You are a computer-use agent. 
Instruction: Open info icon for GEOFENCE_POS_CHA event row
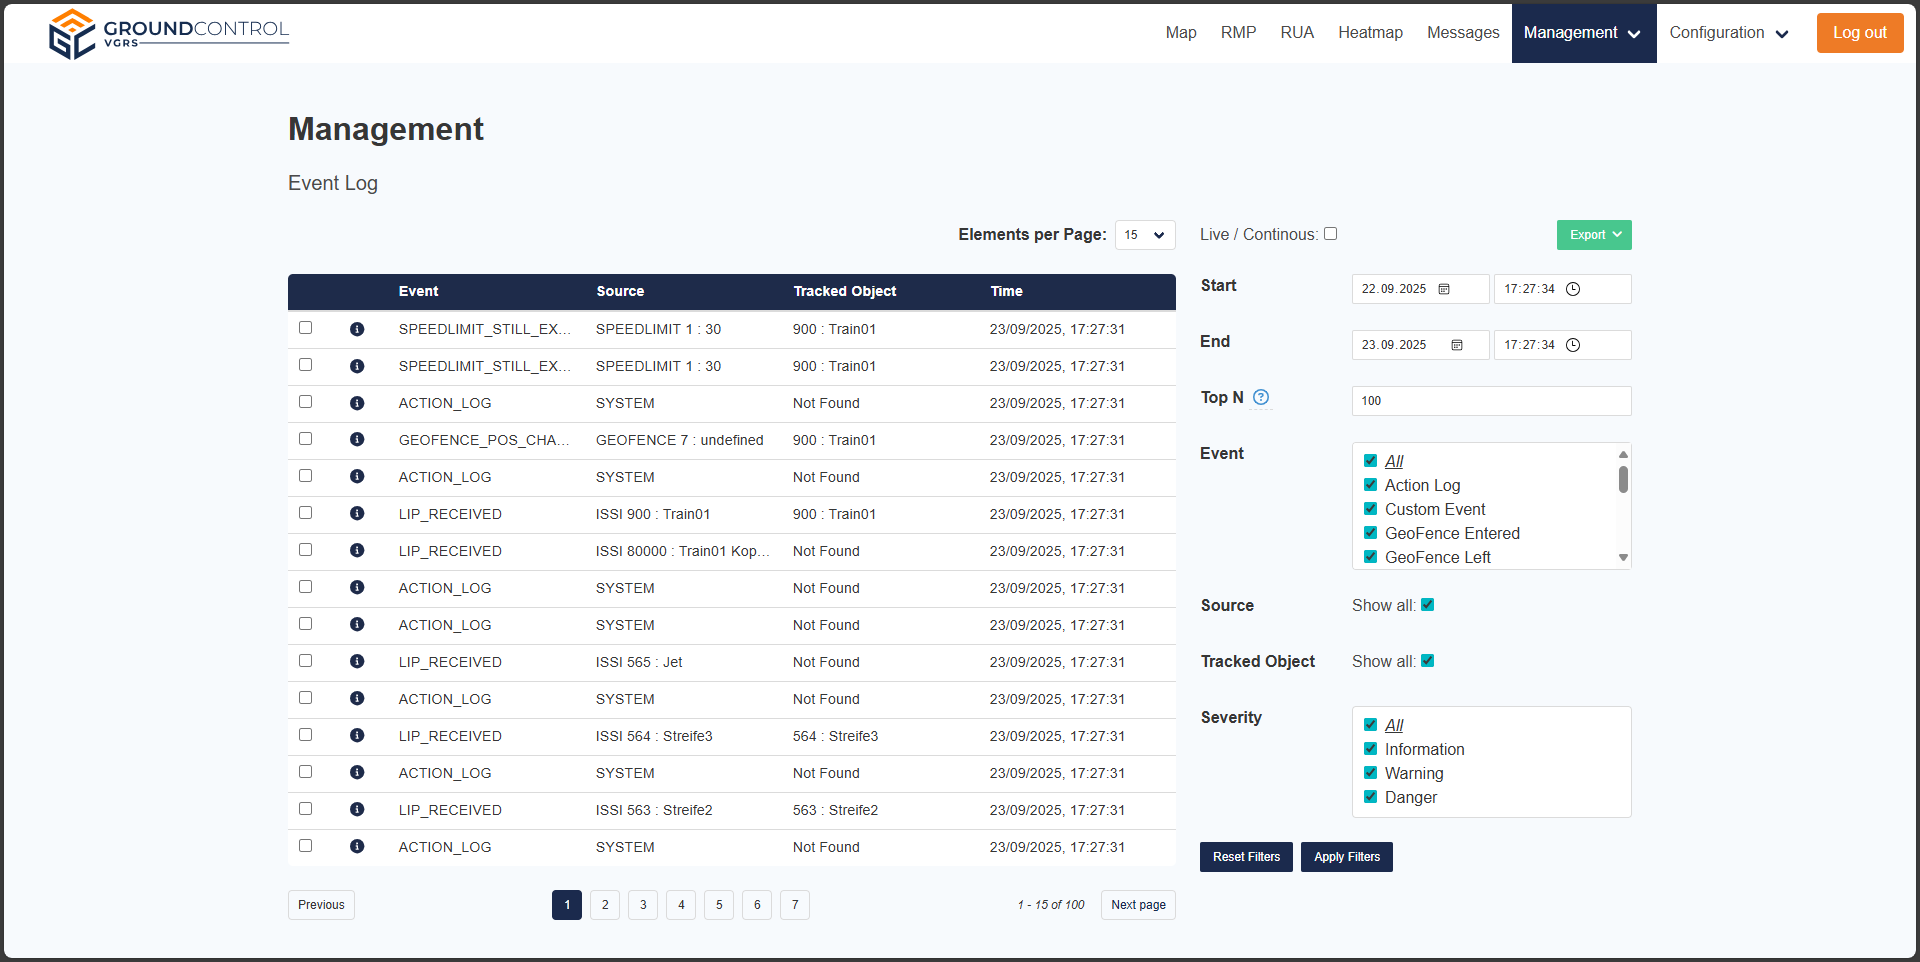357,440
